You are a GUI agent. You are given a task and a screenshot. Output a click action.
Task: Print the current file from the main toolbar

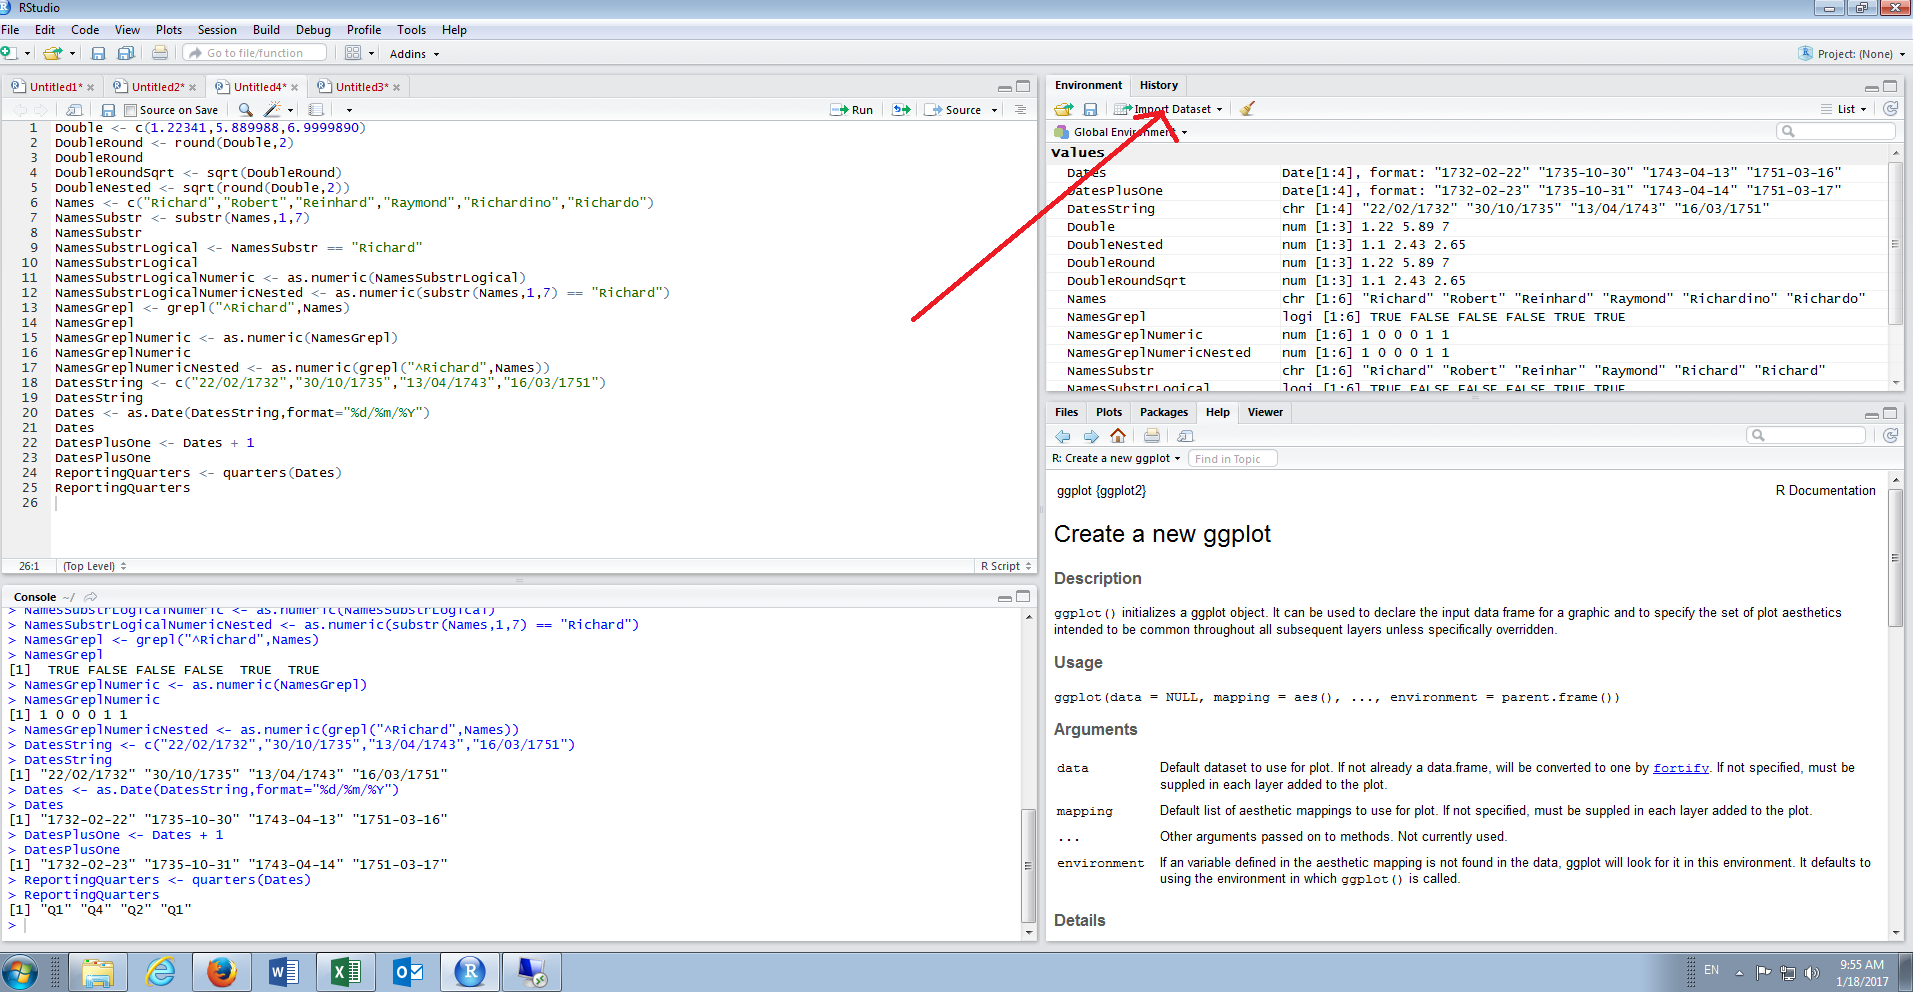click(160, 53)
